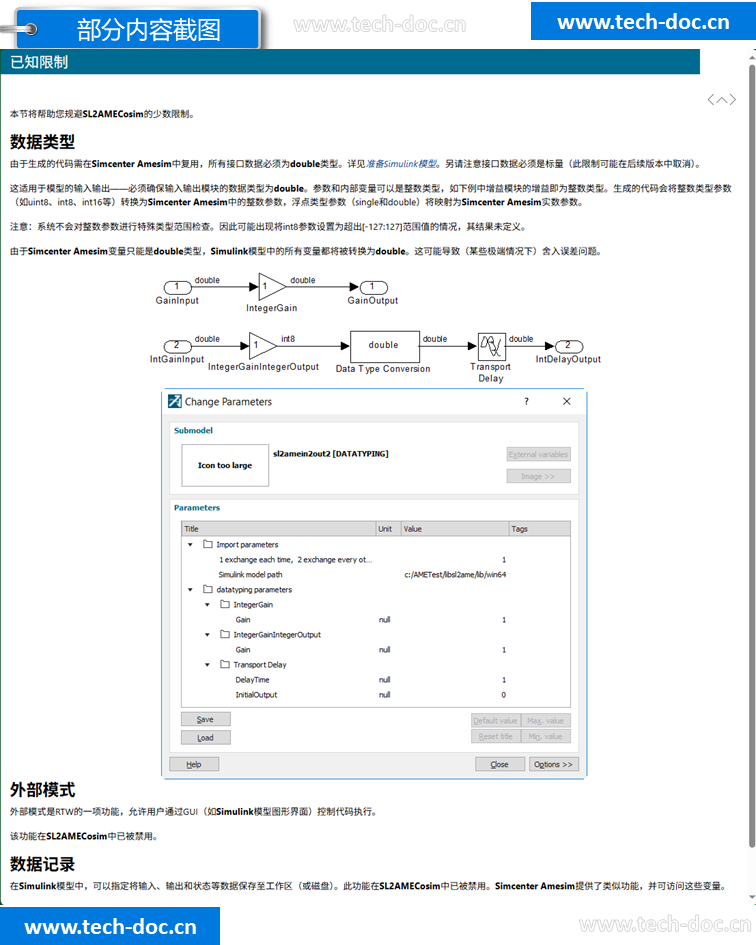Collapse the IntegerGainIntegerOutput tree node
Viewport: 756px width, 945px height.
point(207,635)
